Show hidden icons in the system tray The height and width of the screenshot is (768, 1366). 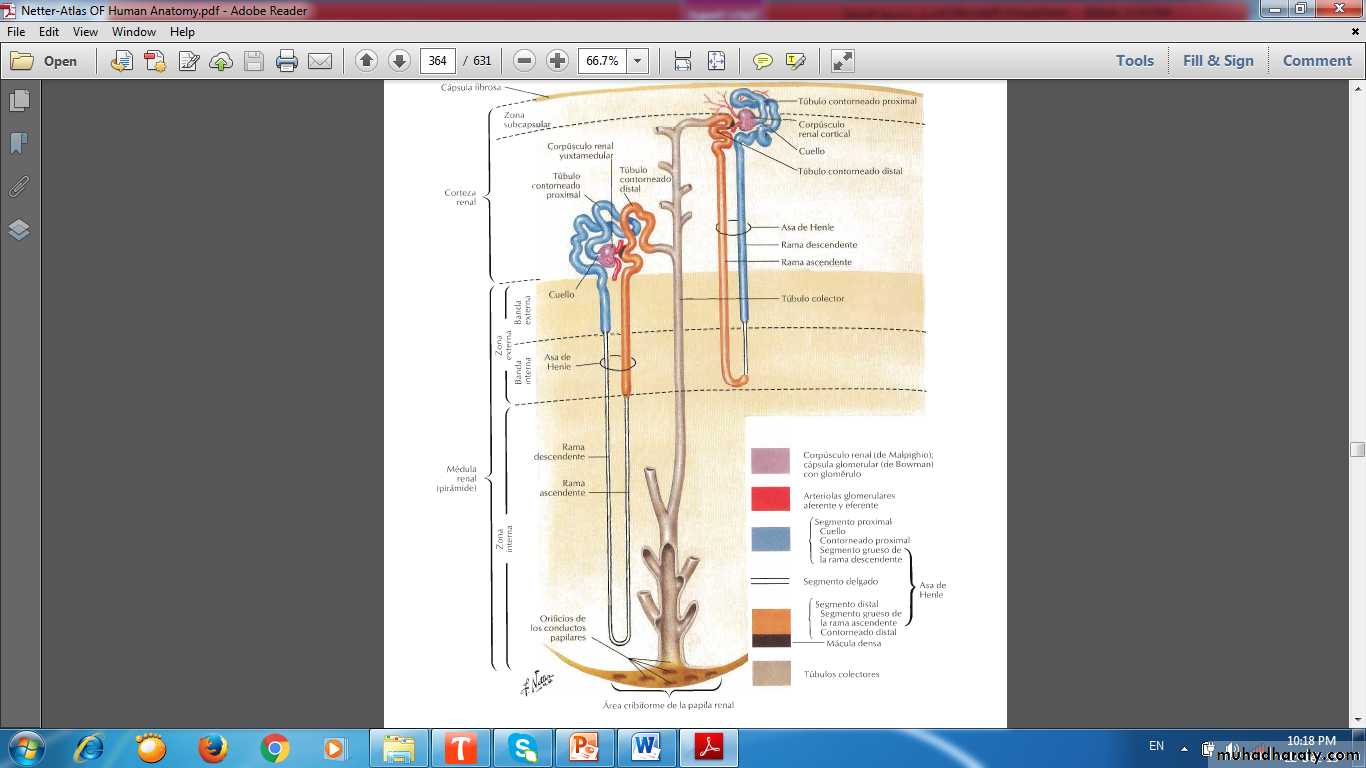(1184, 748)
